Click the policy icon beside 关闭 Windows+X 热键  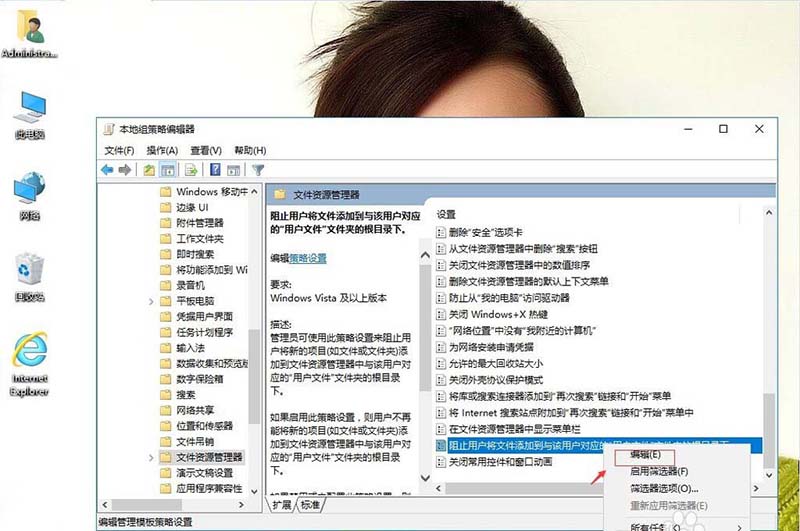tap(441, 314)
